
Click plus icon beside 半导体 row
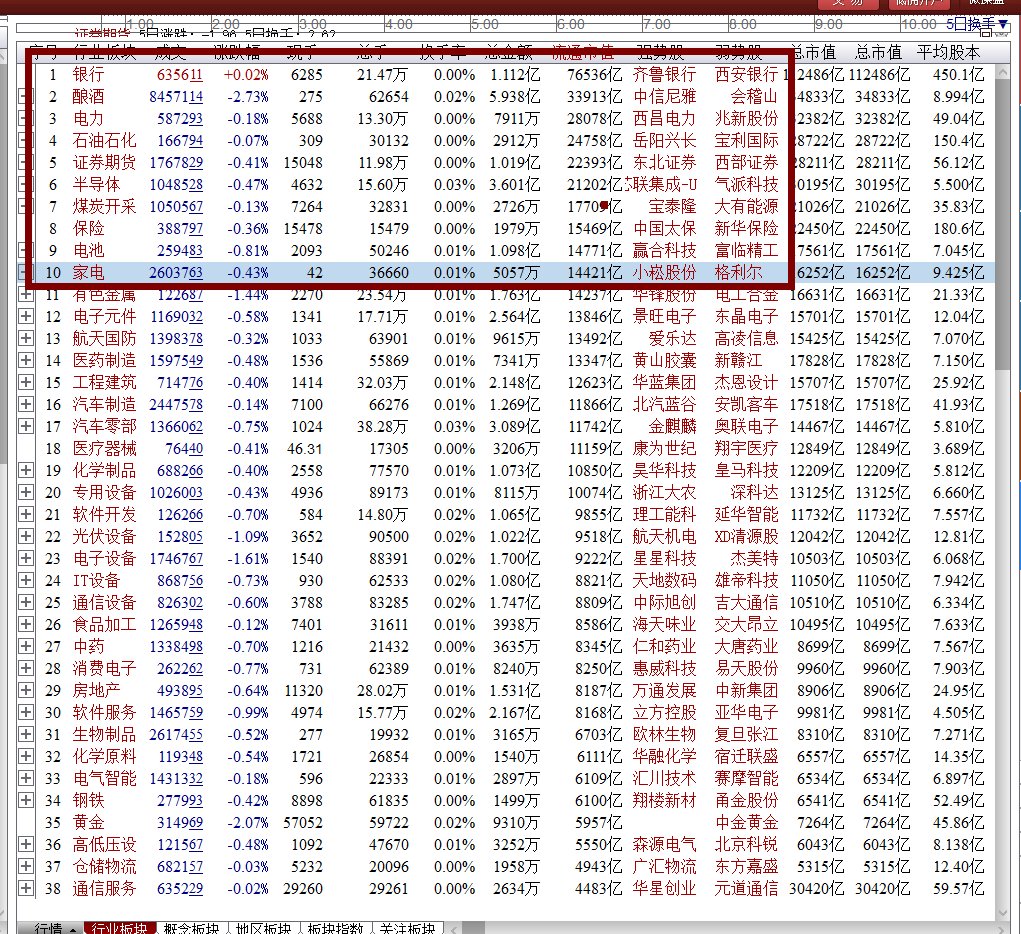[27, 185]
